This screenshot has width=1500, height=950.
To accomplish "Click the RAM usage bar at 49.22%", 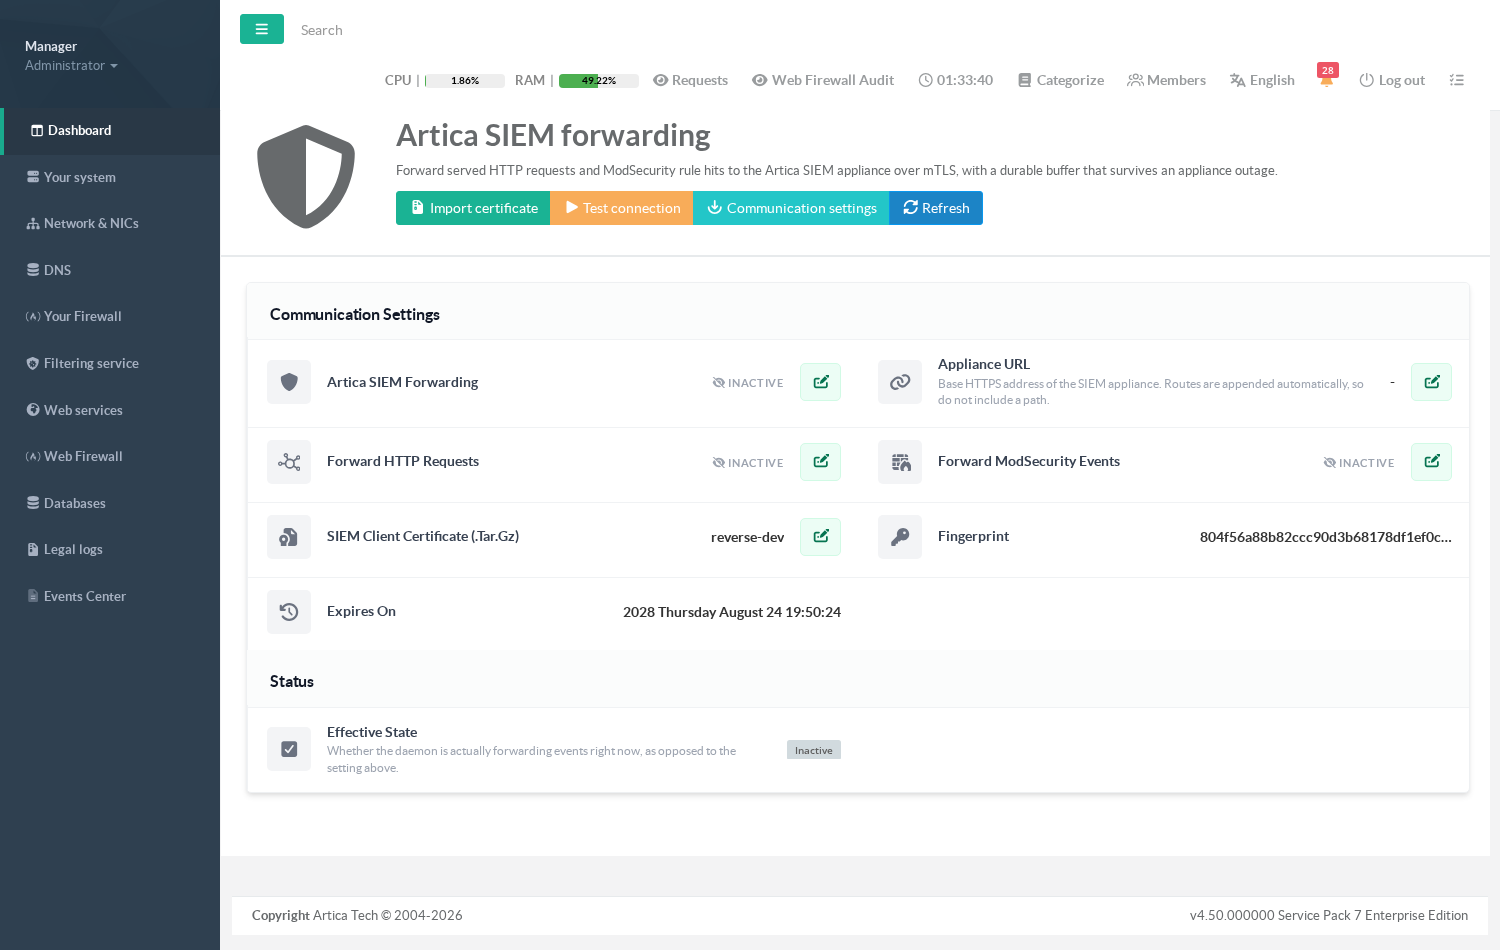I will 599,81.
